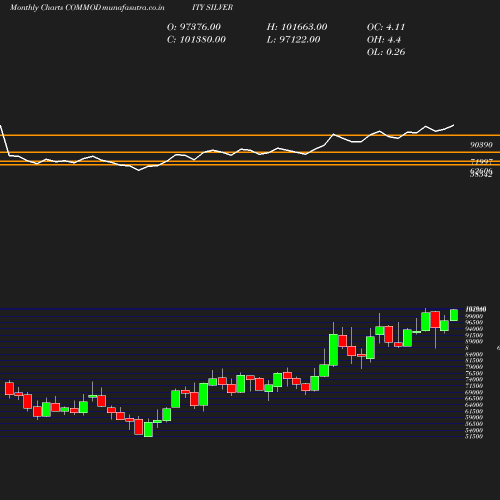Click the 84000 price axis label
This screenshot has width=500, height=500.
pyautogui.click(x=474, y=354)
